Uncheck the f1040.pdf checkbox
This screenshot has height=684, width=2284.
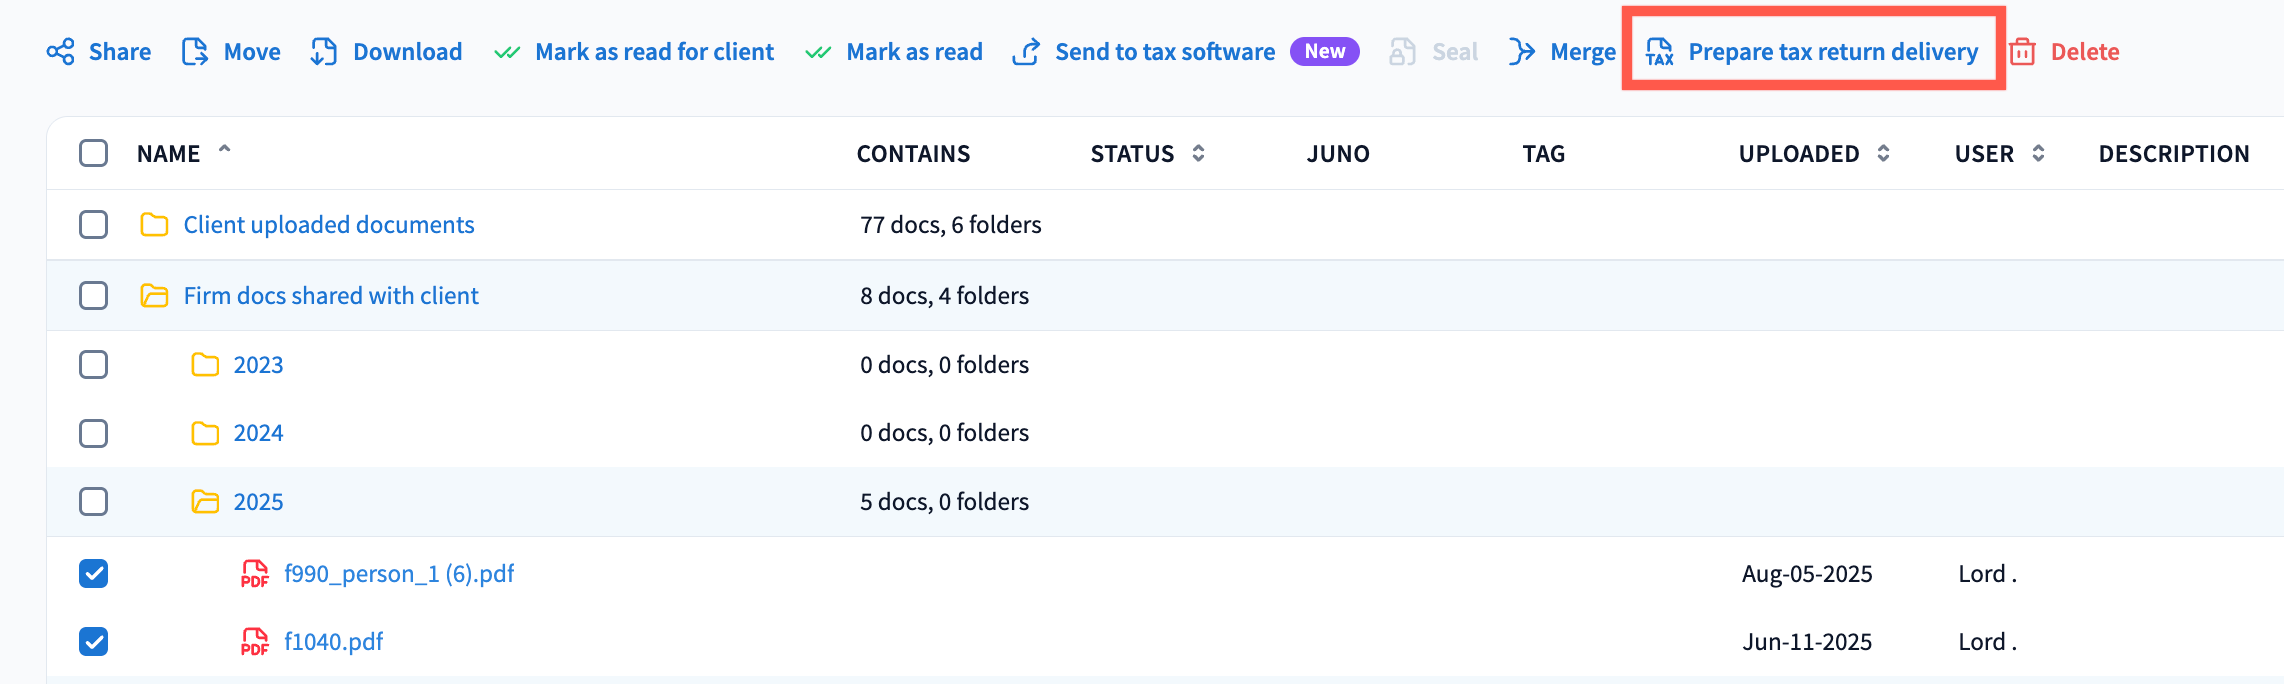94,642
